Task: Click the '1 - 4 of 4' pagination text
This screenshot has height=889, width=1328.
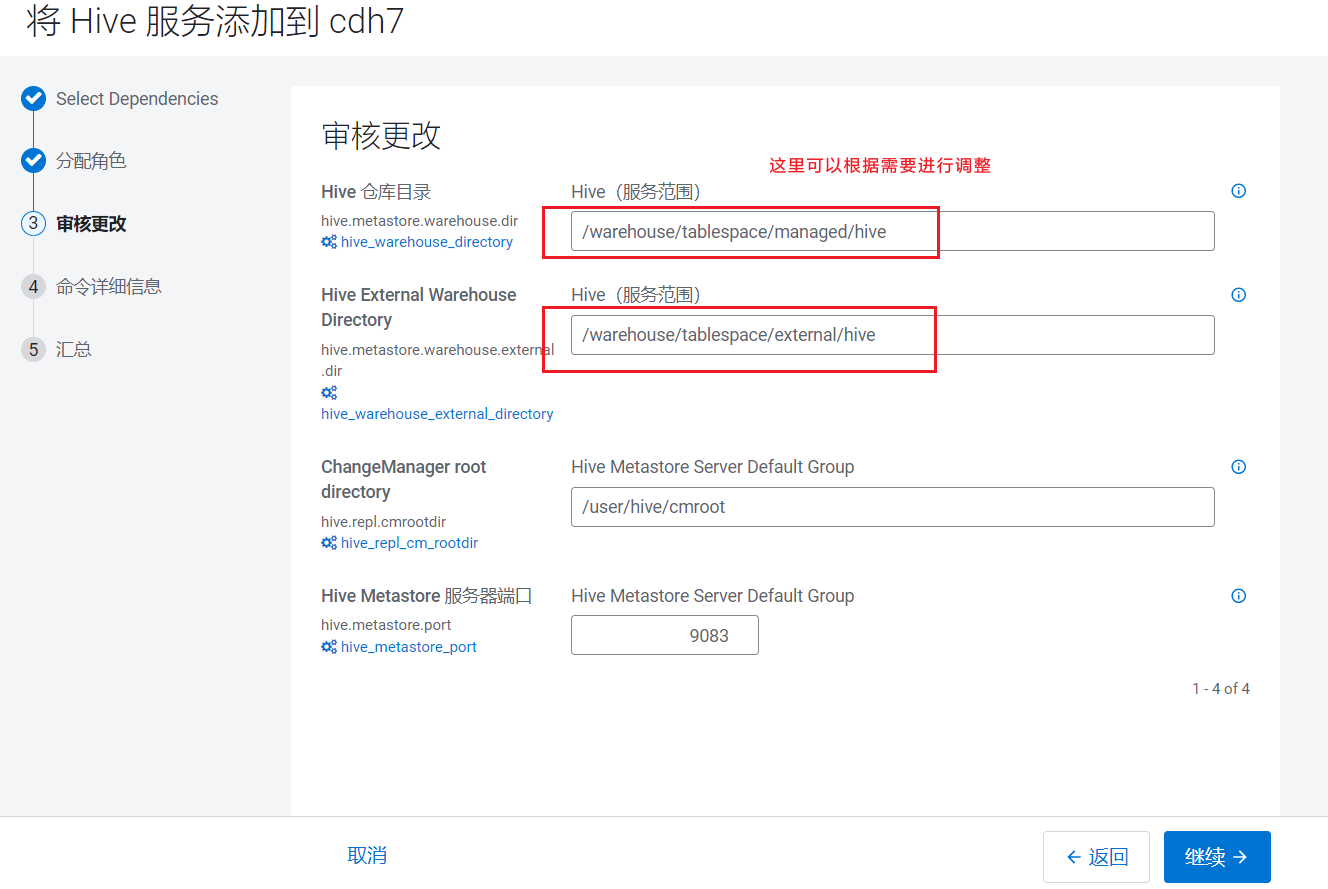Action: [x=1221, y=689]
